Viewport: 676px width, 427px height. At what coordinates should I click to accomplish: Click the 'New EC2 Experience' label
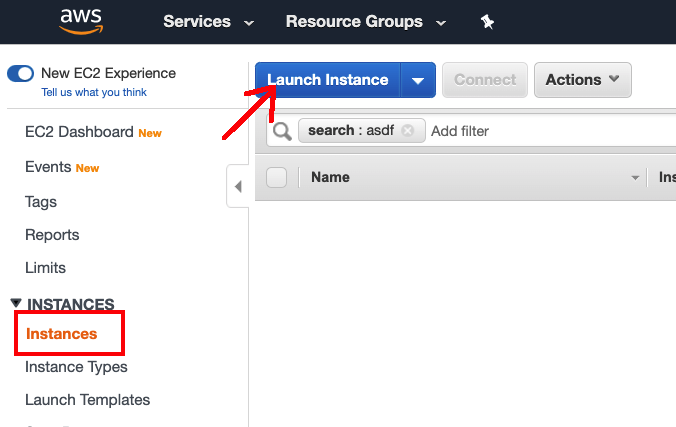pos(109,73)
